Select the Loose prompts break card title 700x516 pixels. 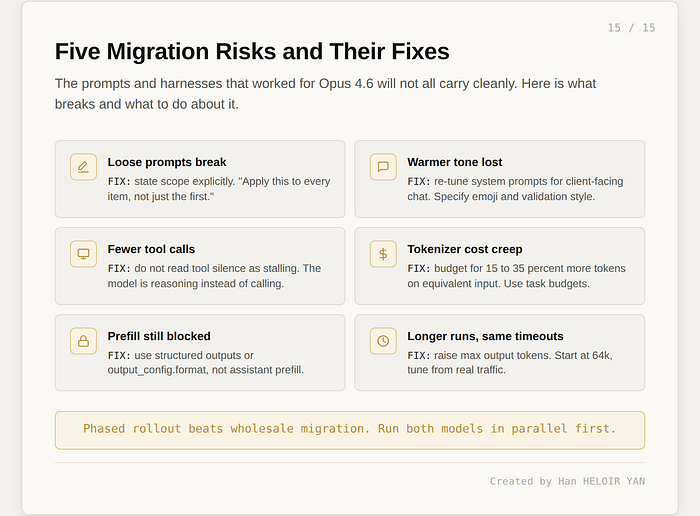click(167, 162)
